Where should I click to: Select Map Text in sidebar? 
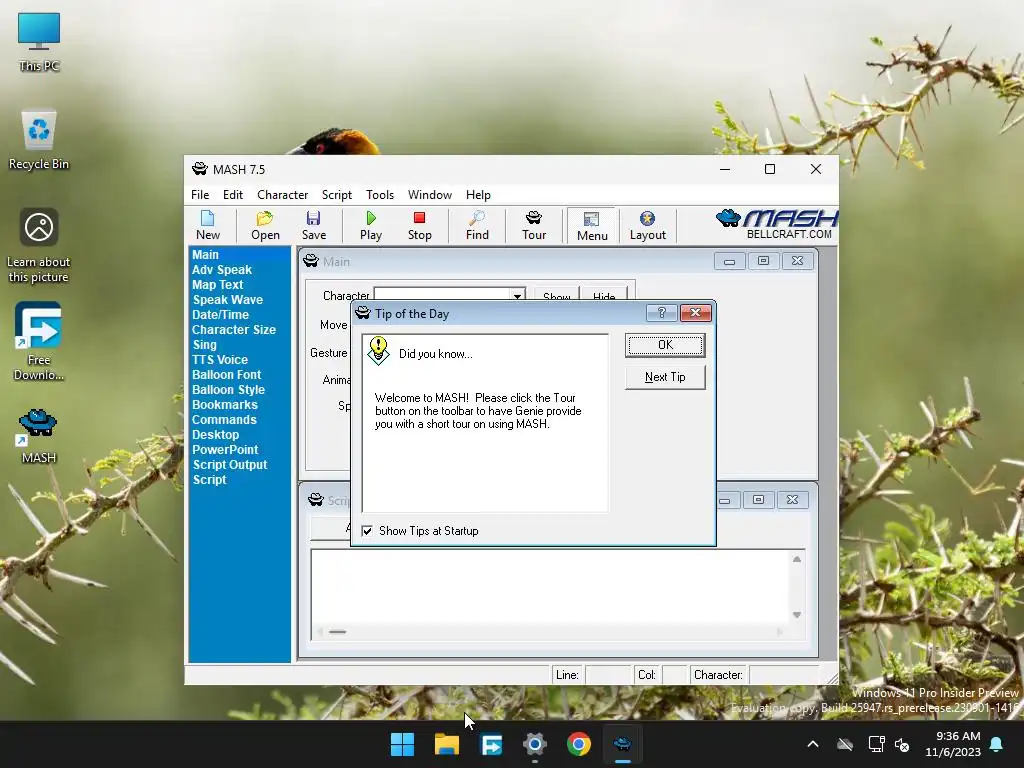click(217, 285)
